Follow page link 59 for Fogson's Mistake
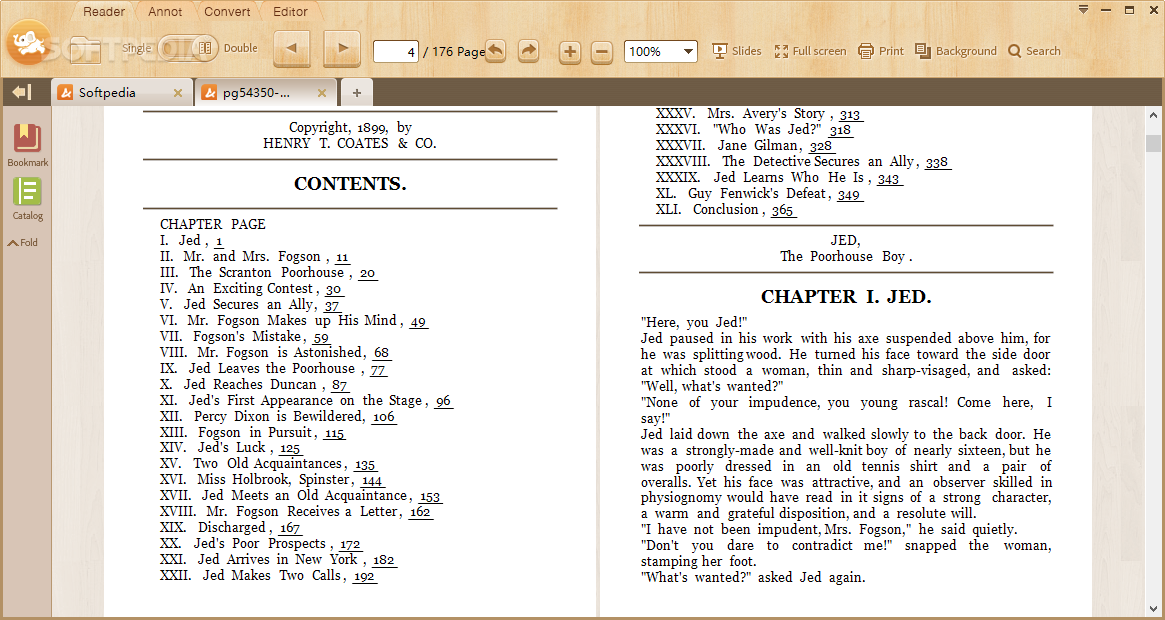 [x=321, y=338]
